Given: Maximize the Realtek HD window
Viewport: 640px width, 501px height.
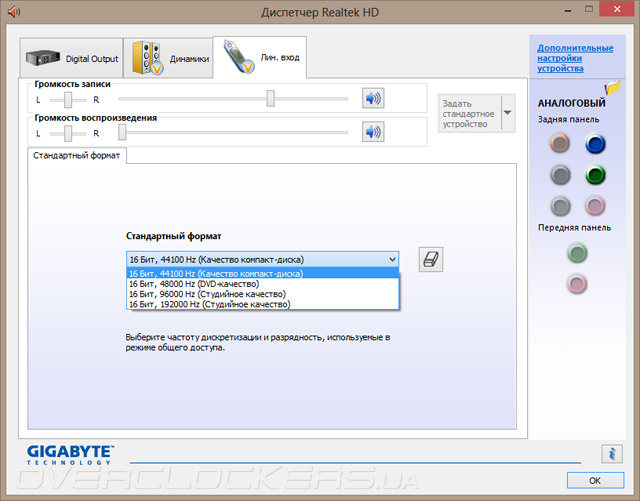Looking at the screenshot, I should tap(589, 10).
